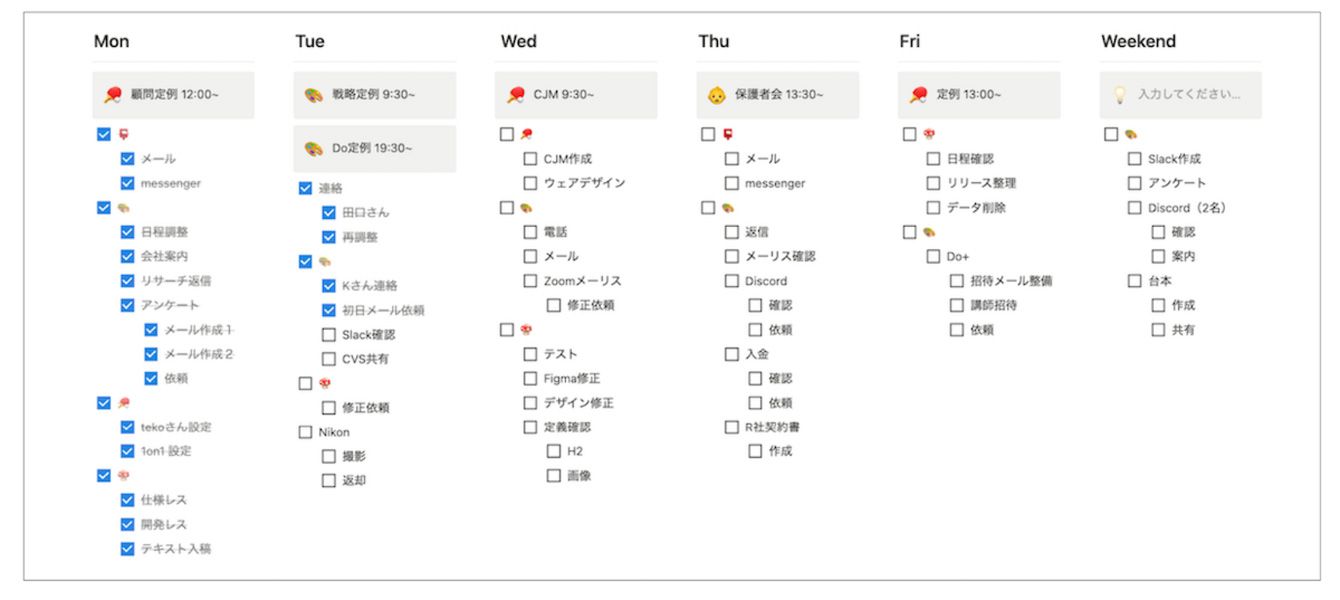Tick the Figma修正 checkbox
1340x600 pixels.
[x=531, y=378]
